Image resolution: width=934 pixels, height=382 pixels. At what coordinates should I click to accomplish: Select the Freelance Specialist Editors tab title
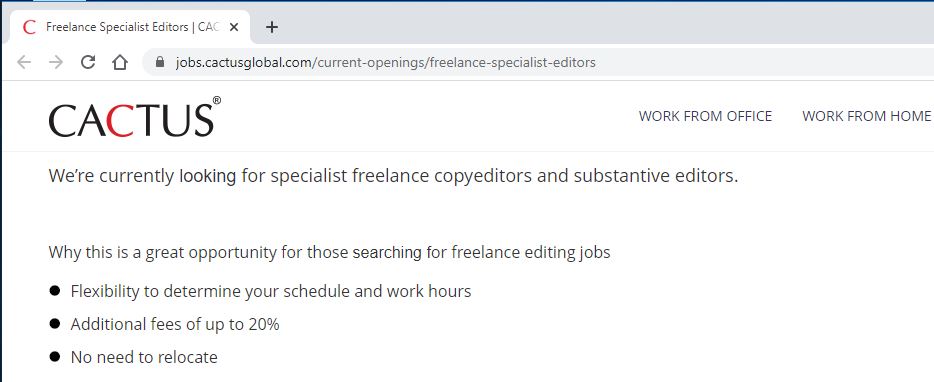pos(133,27)
